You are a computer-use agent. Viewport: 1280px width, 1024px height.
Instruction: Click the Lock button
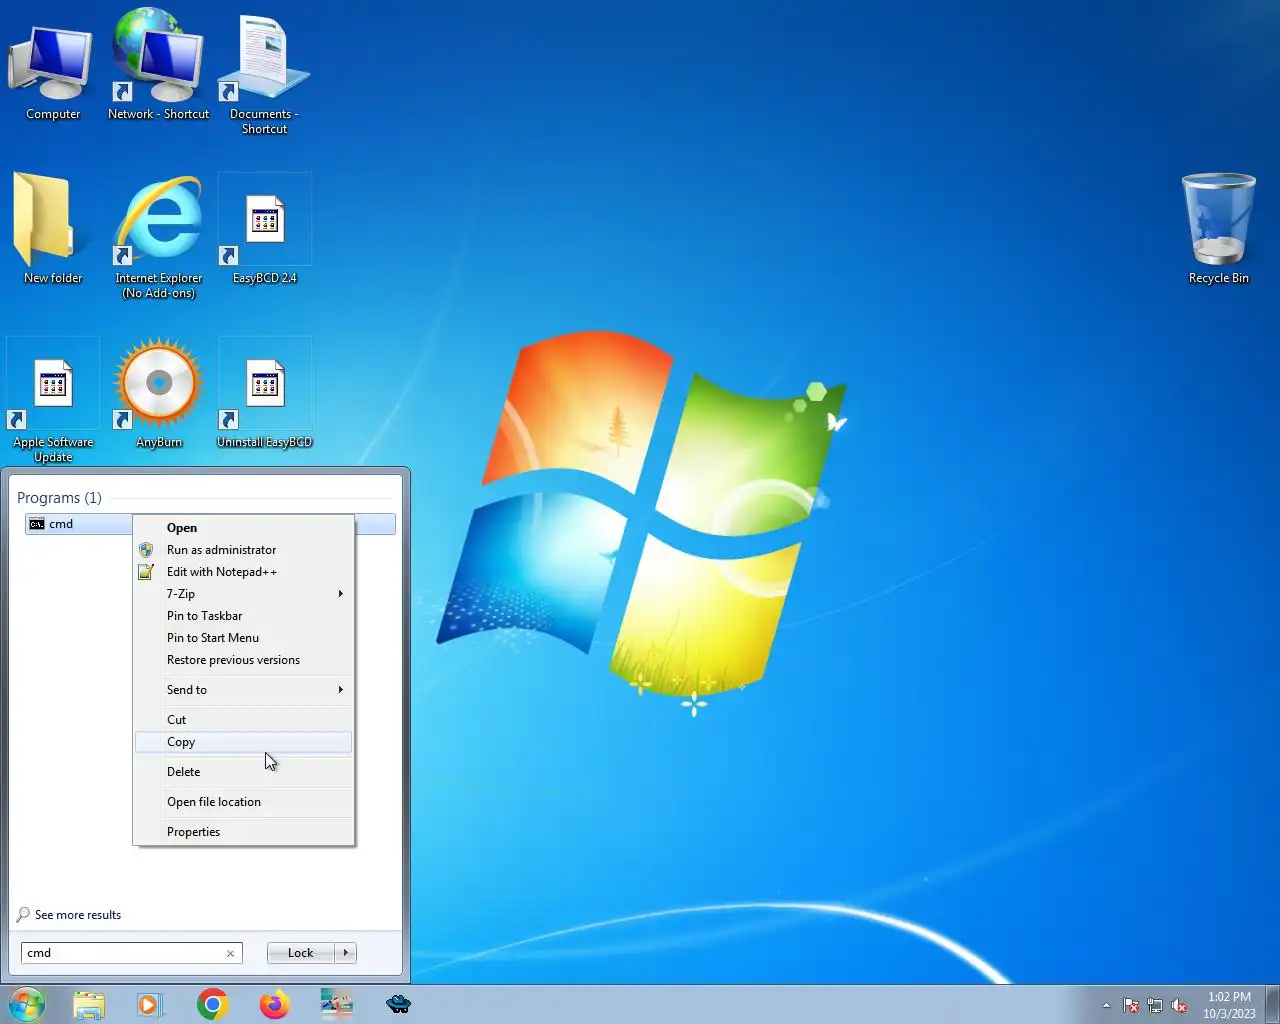tap(301, 953)
